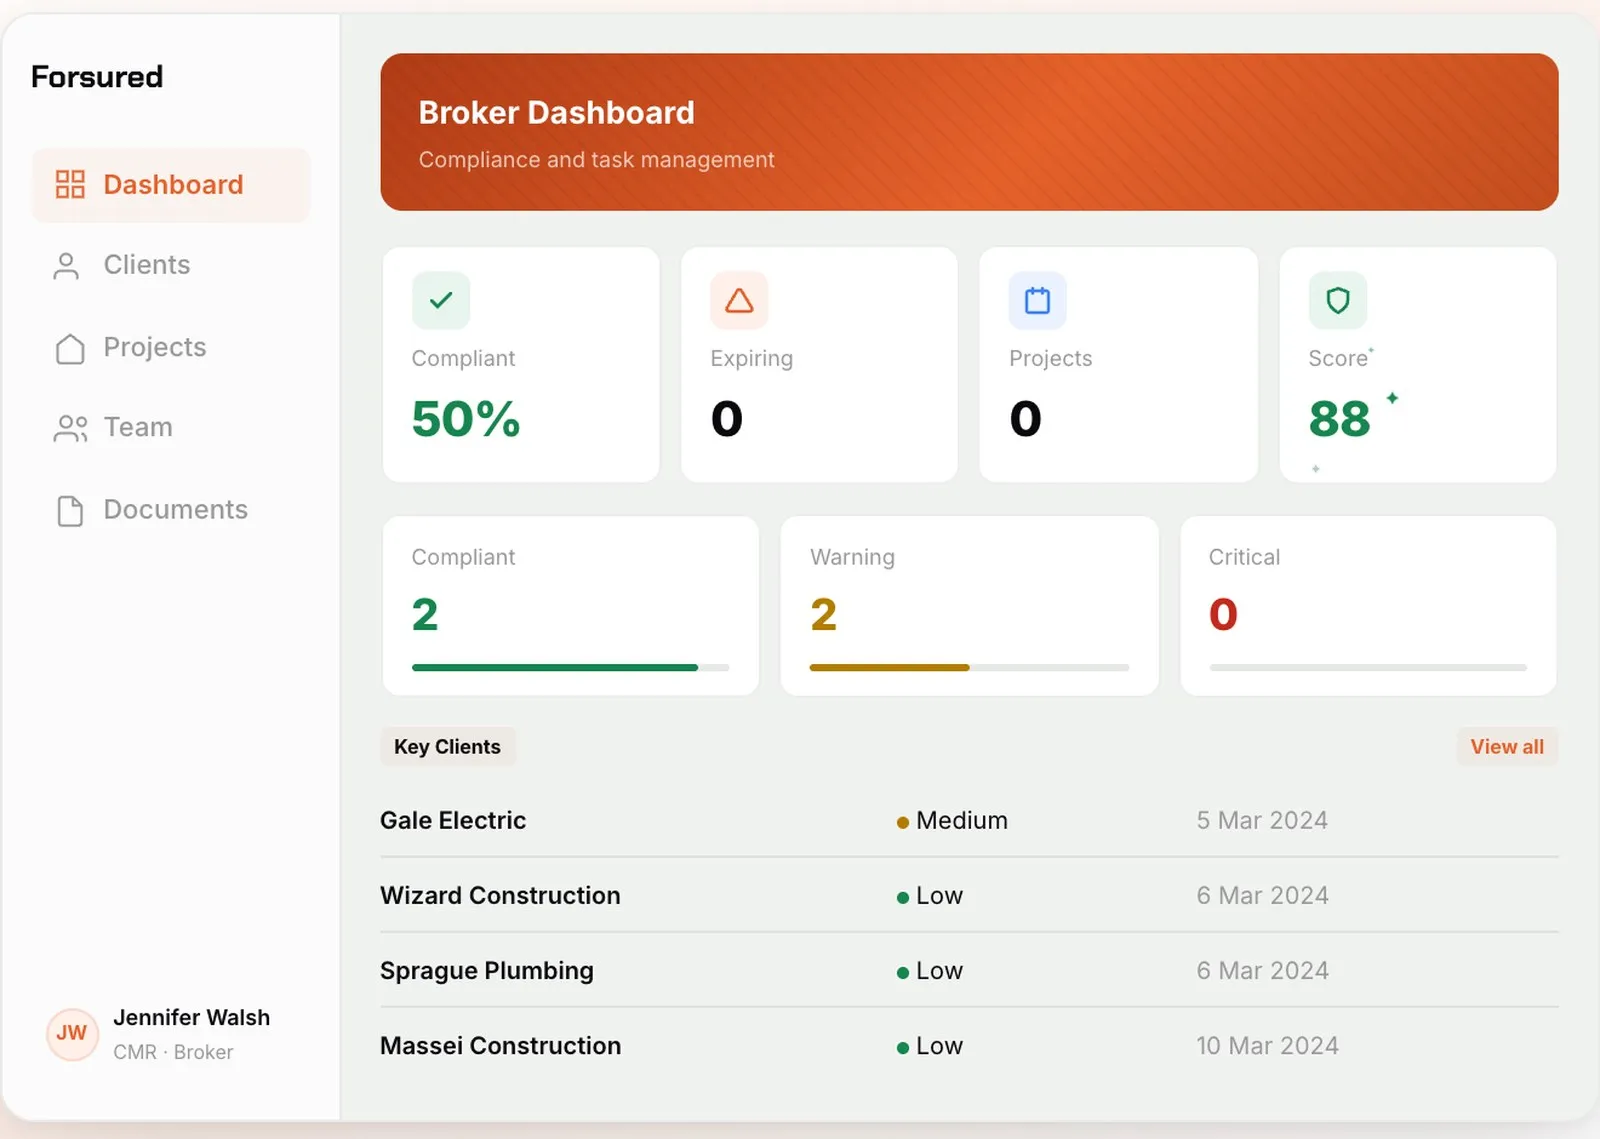This screenshot has width=1600, height=1139.
Task: Click the Documents file icon
Action: [70, 510]
